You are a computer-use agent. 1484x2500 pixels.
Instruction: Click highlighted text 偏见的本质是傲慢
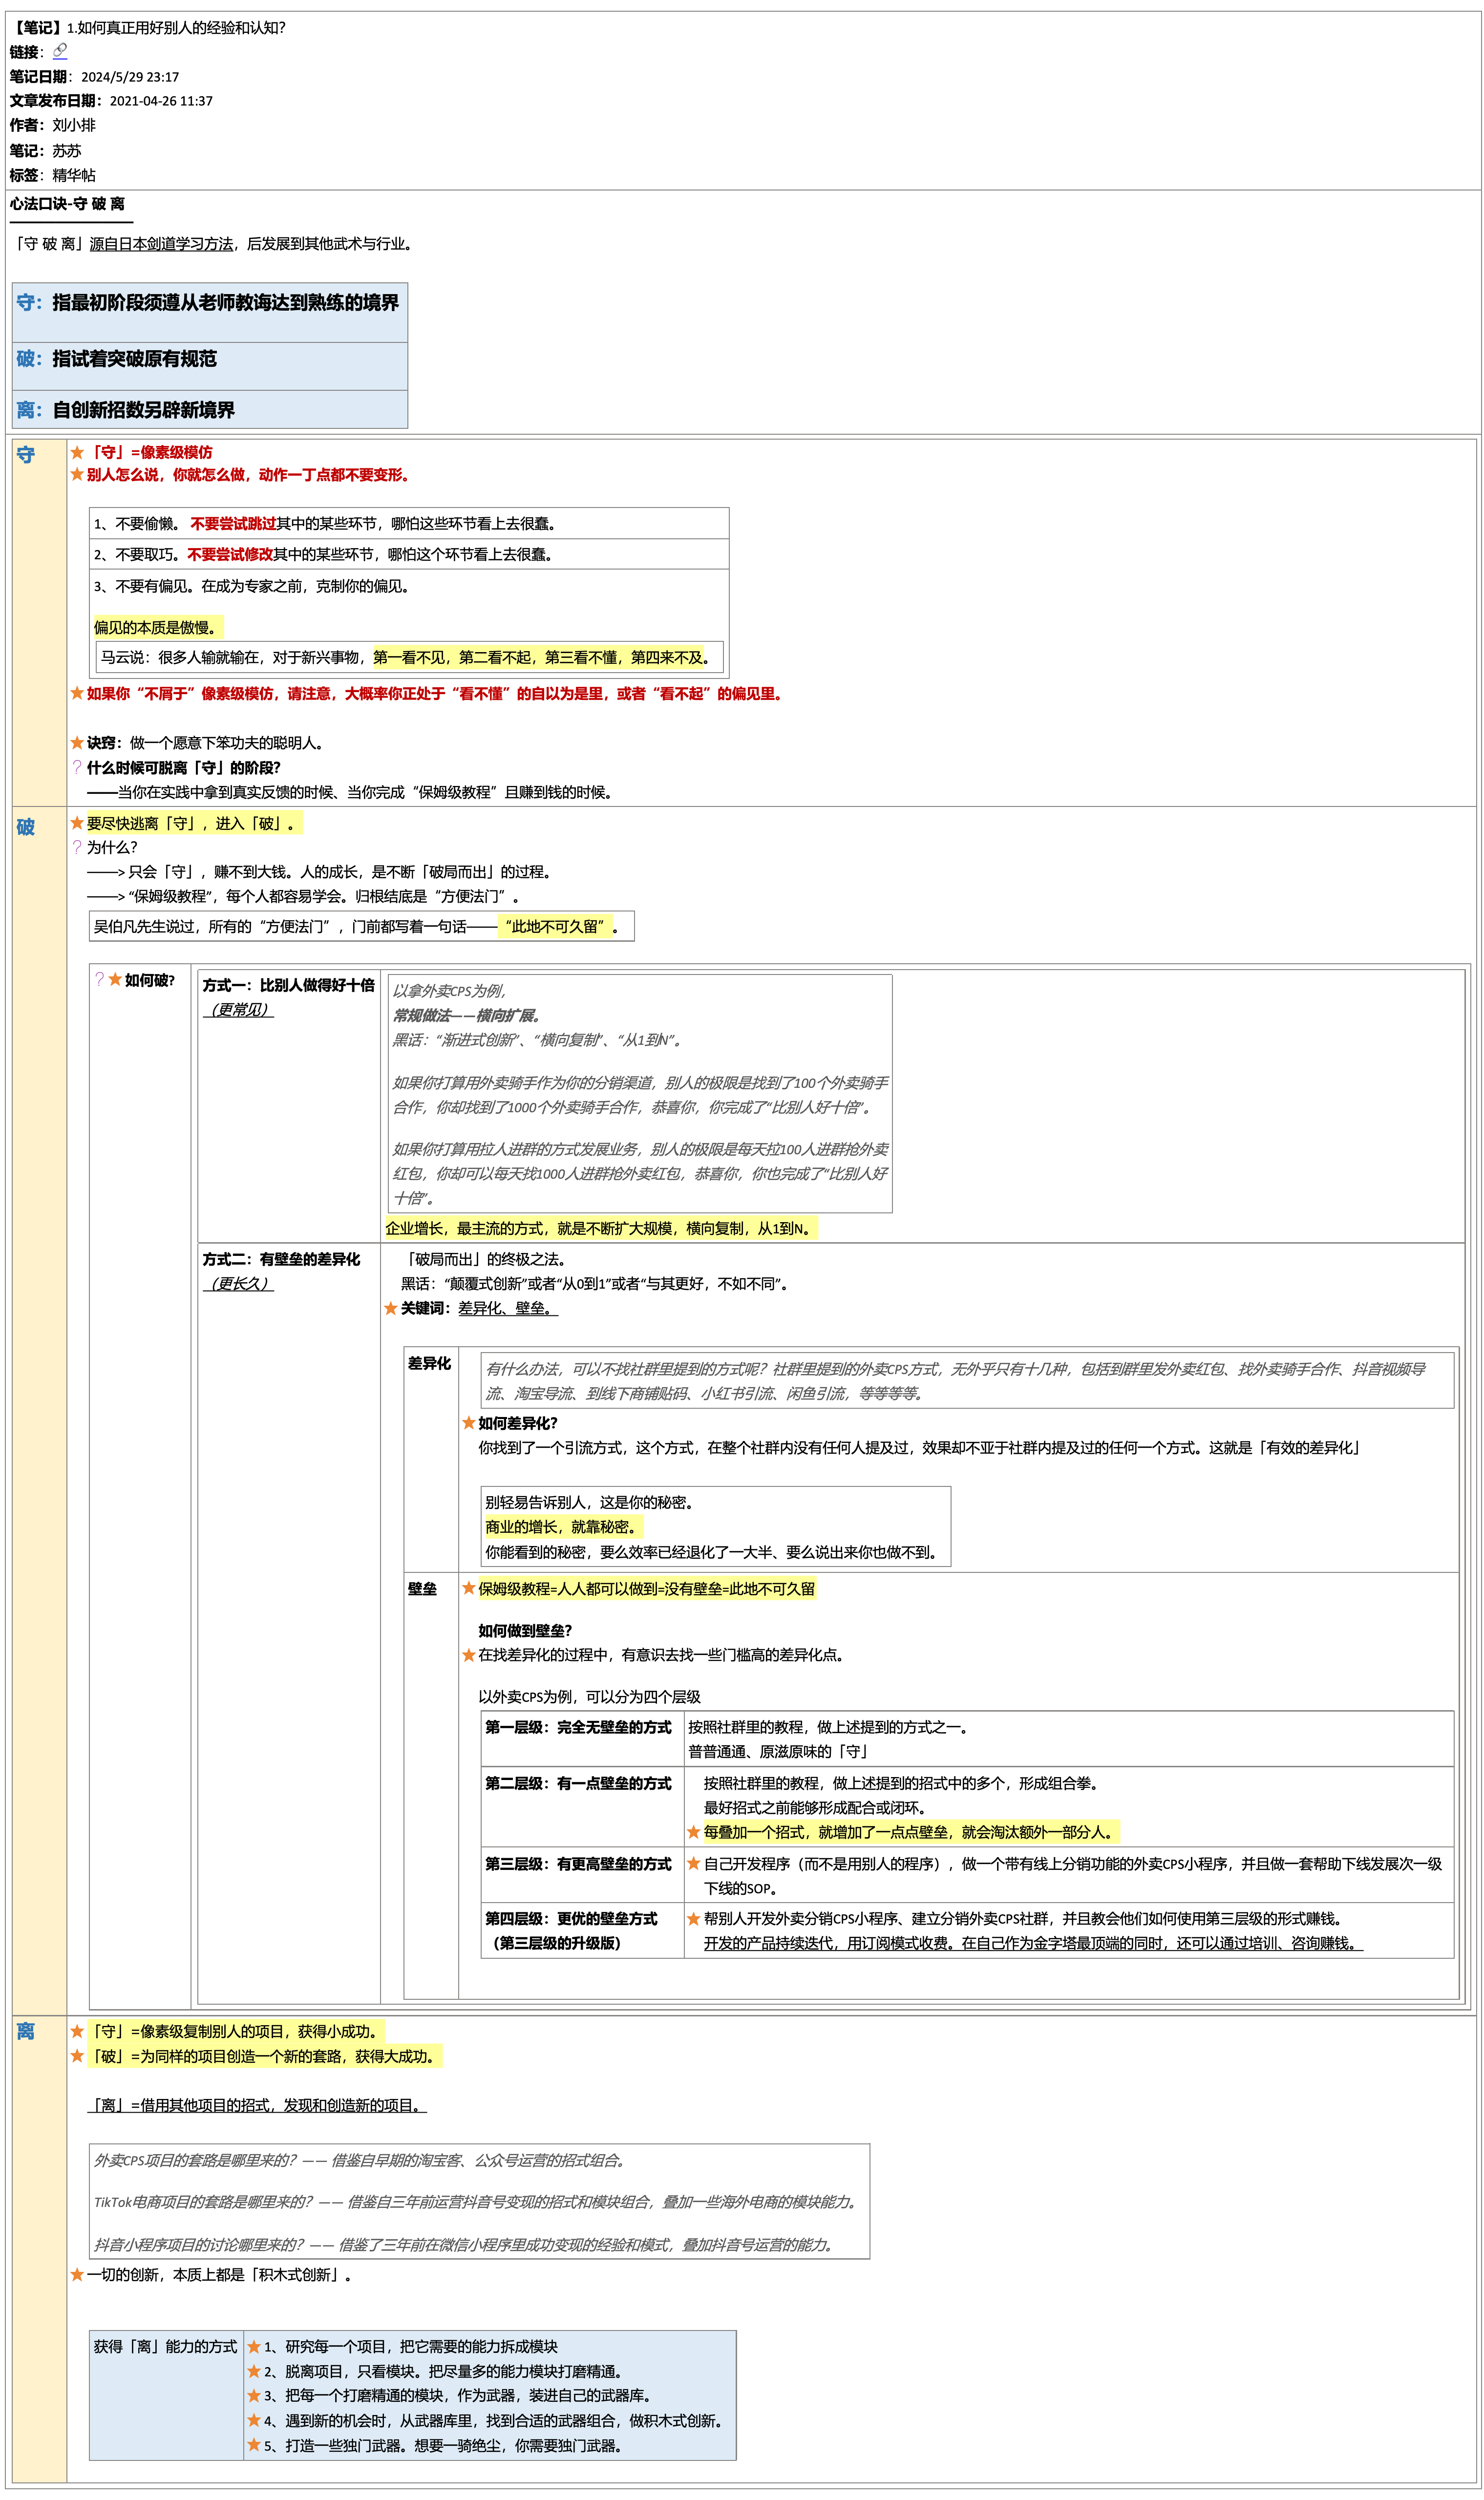157,627
